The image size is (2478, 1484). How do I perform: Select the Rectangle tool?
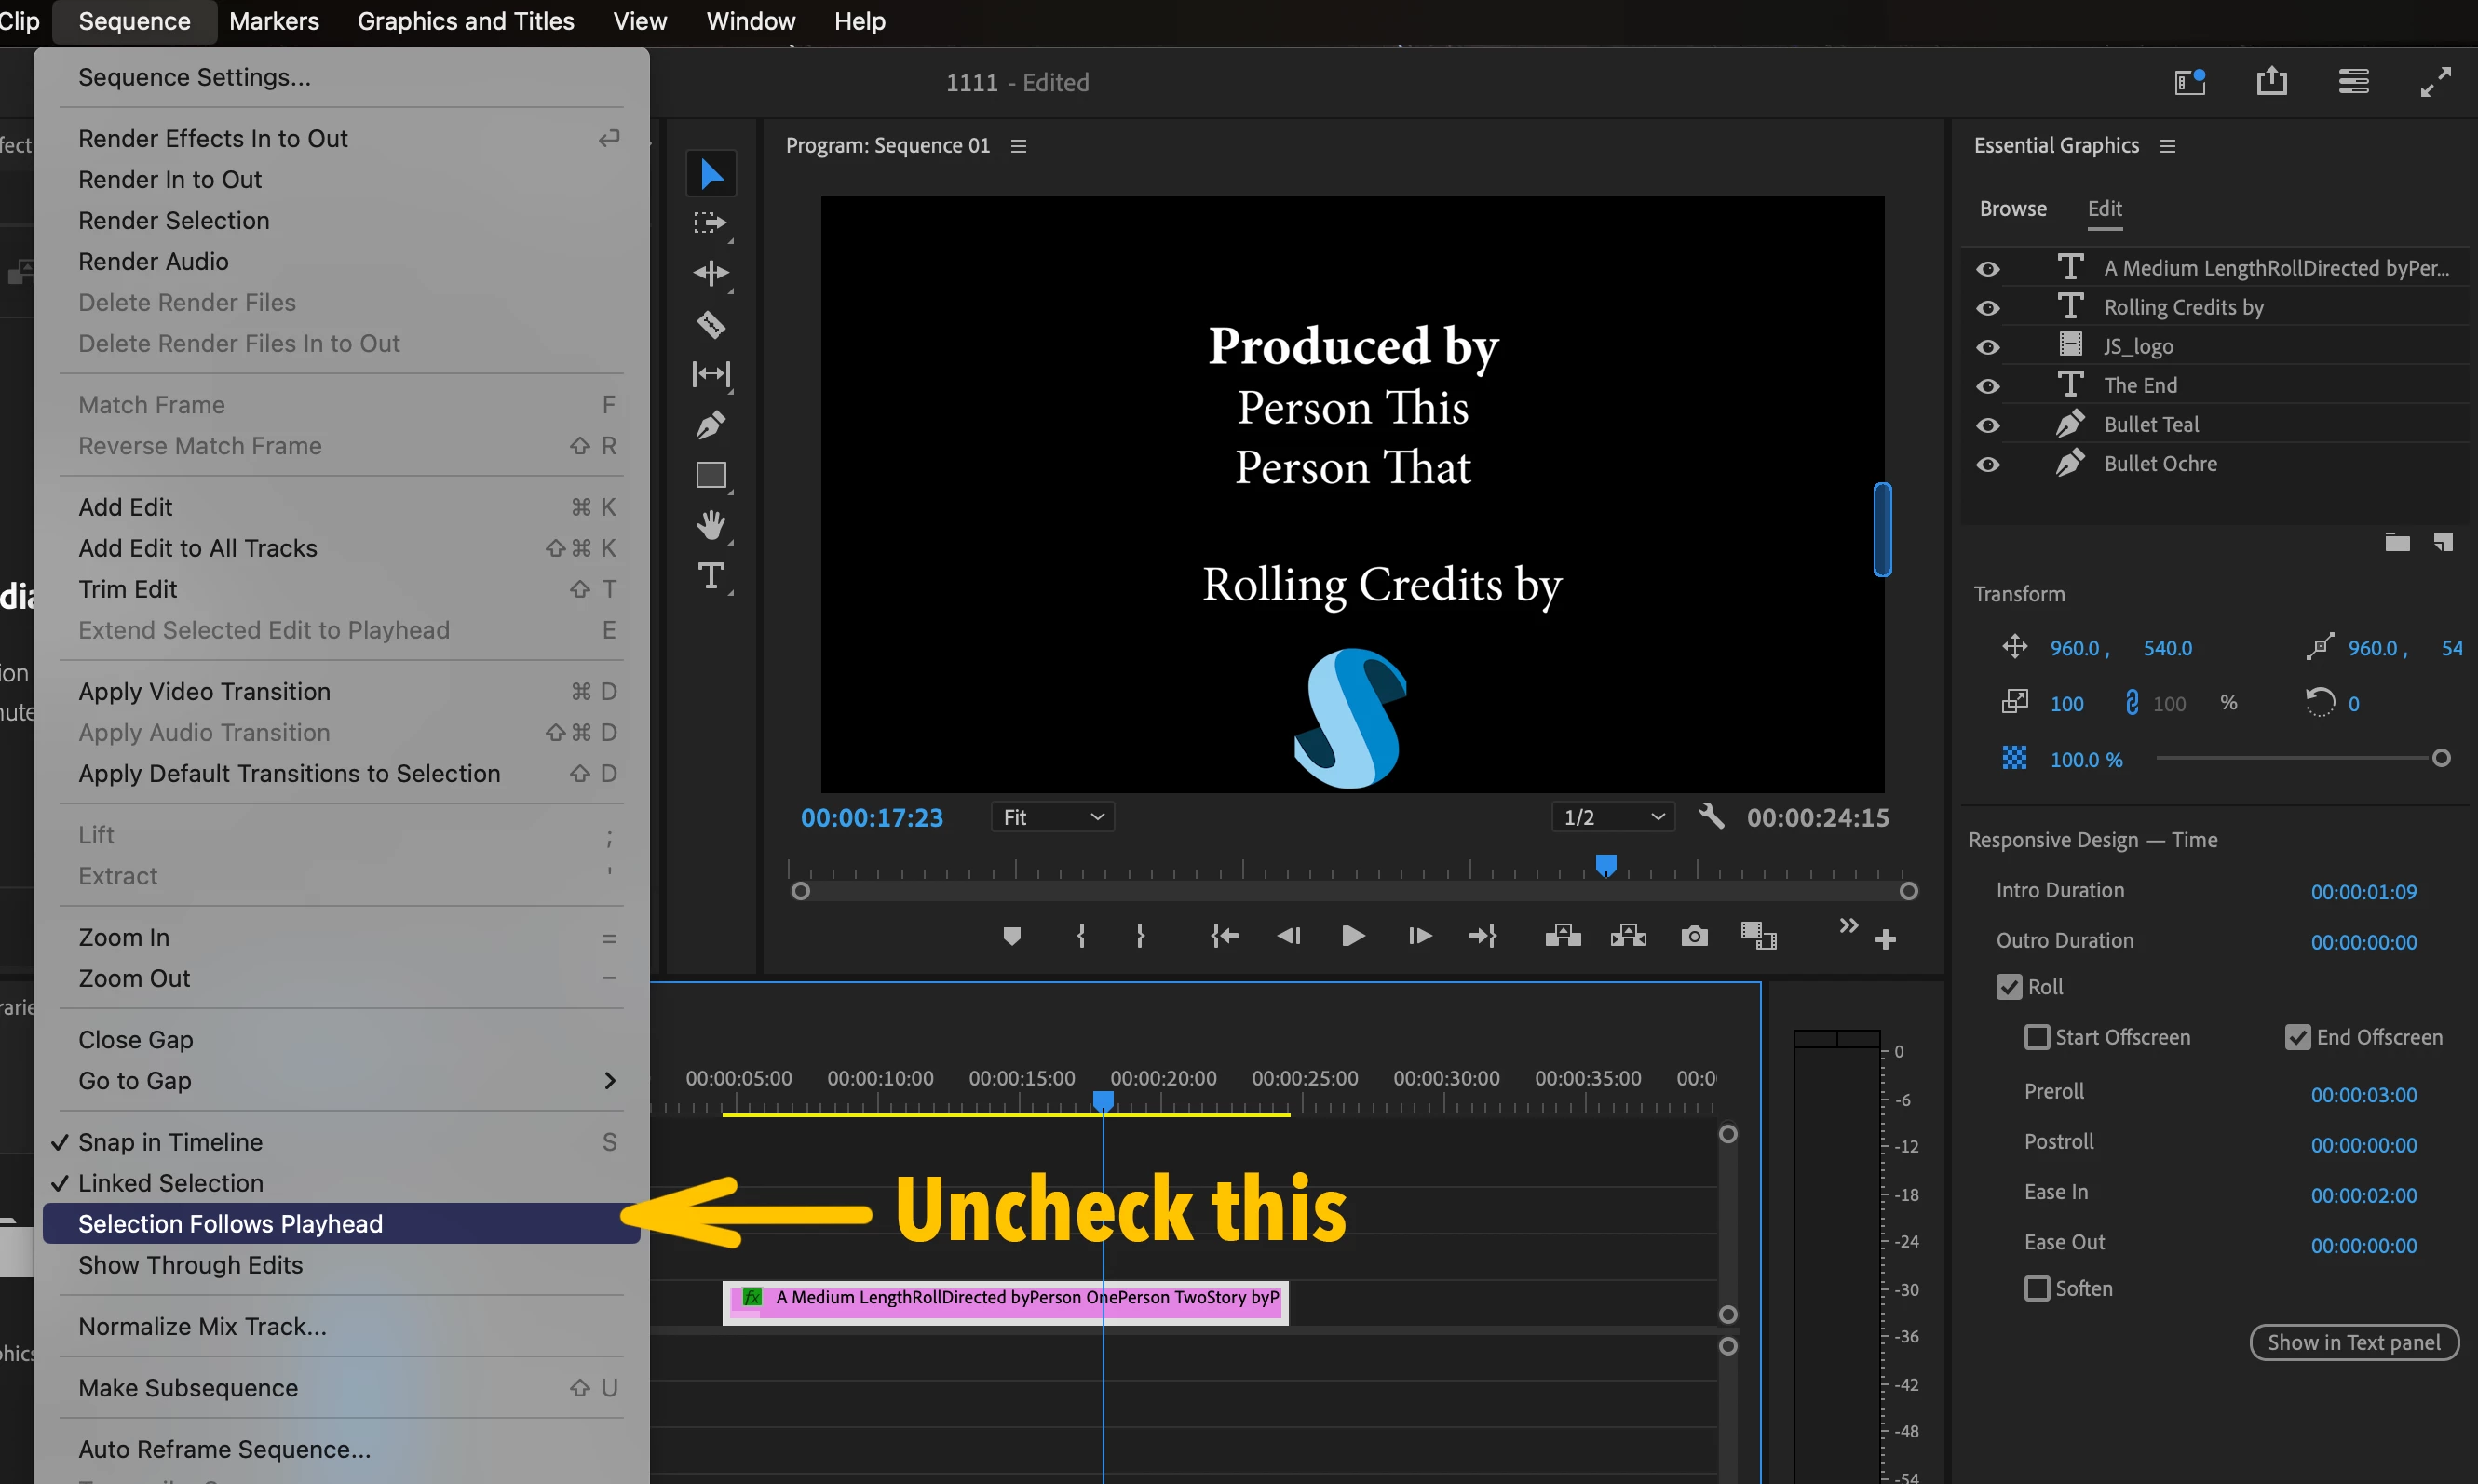pyautogui.click(x=711, y=475)
